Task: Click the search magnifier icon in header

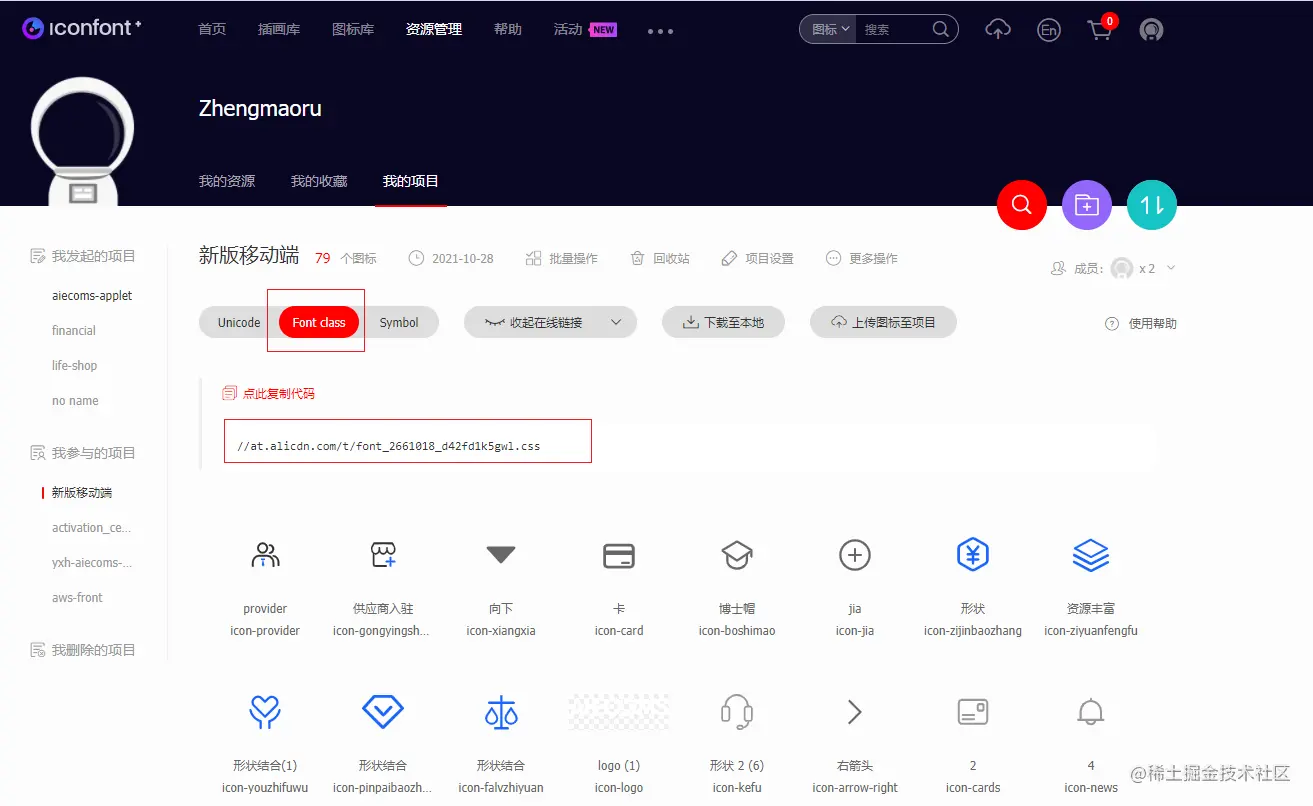Action: pyautogui.click(x=940, y=29)
